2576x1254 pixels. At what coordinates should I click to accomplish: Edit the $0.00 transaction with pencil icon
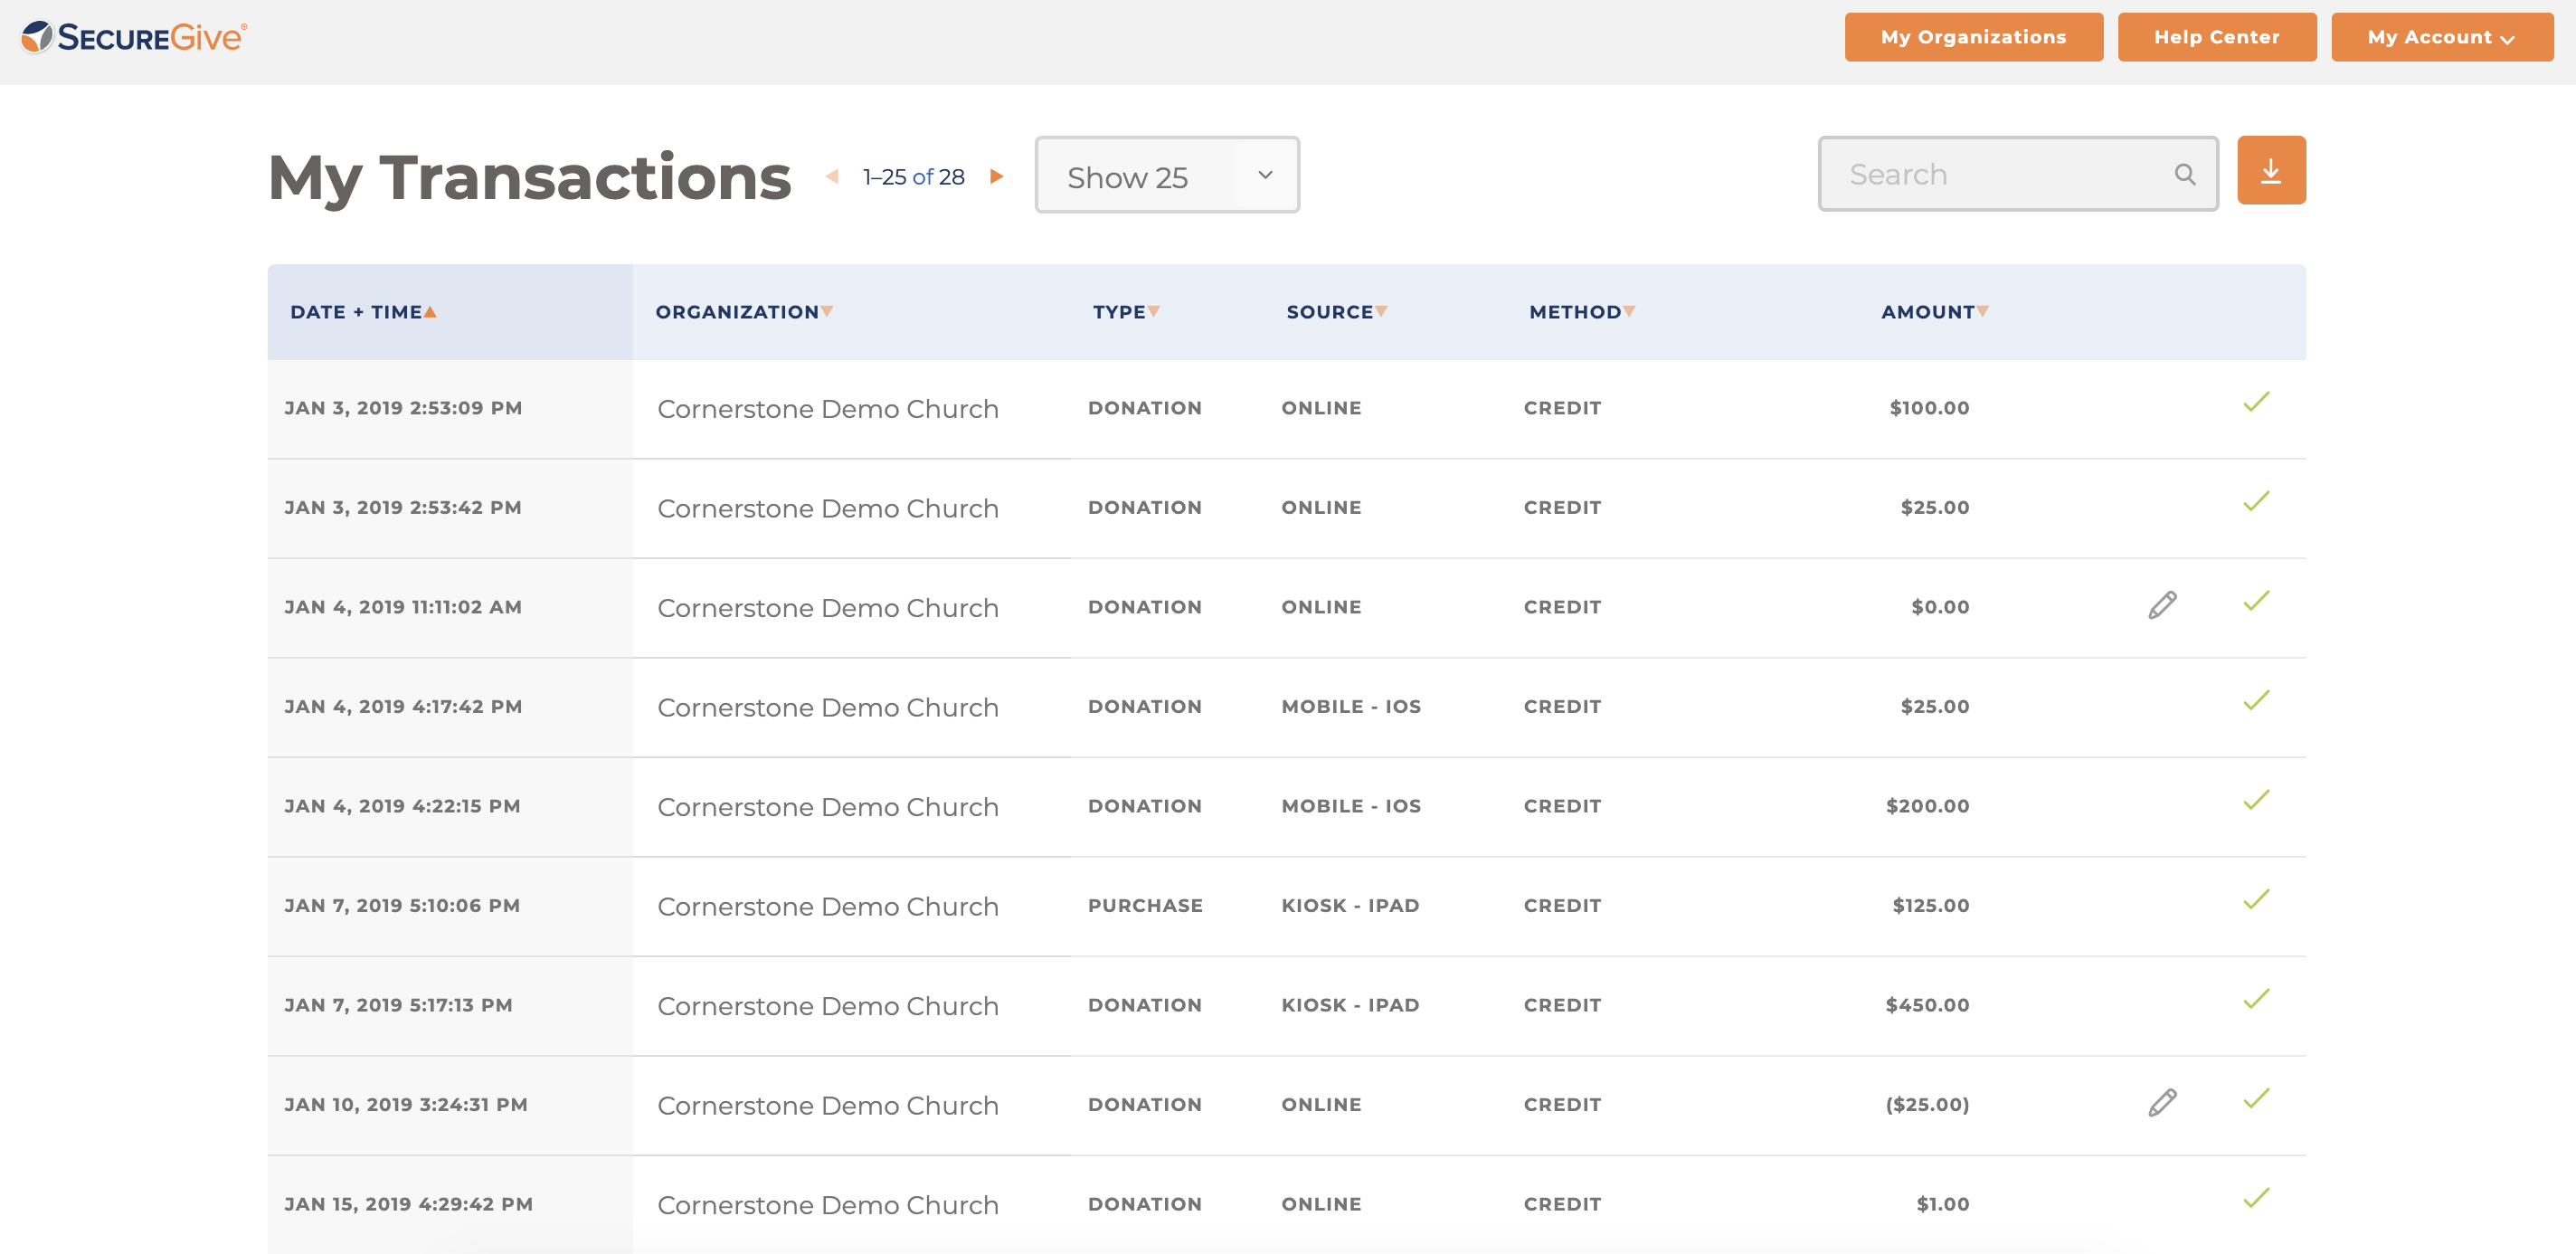(2162, 606)
